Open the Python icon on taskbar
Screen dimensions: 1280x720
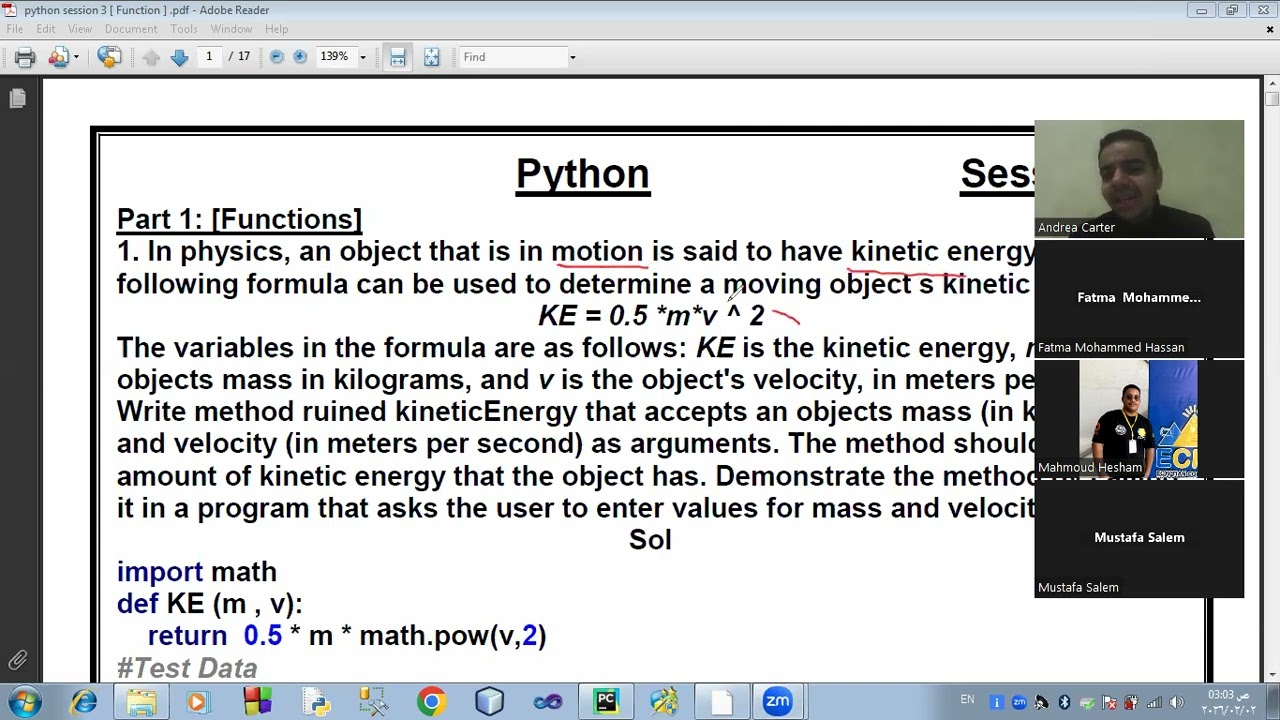pyautogui.click(x=317, y=702)
